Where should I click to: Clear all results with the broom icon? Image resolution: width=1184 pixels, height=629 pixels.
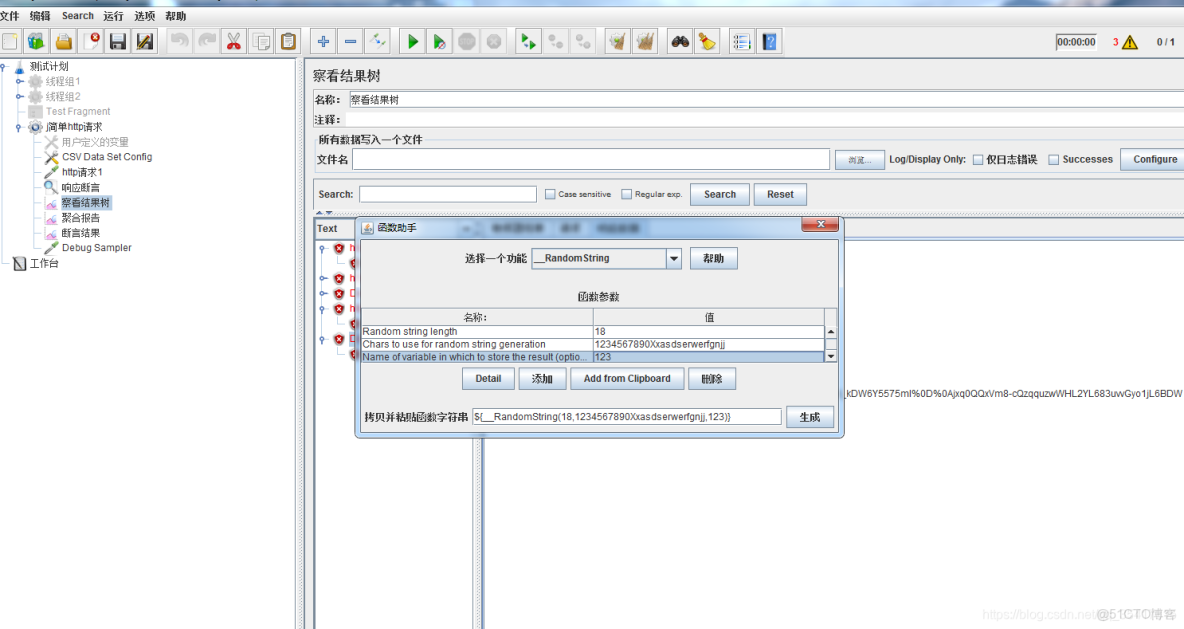pyautogui.click(x=645, y=40)
